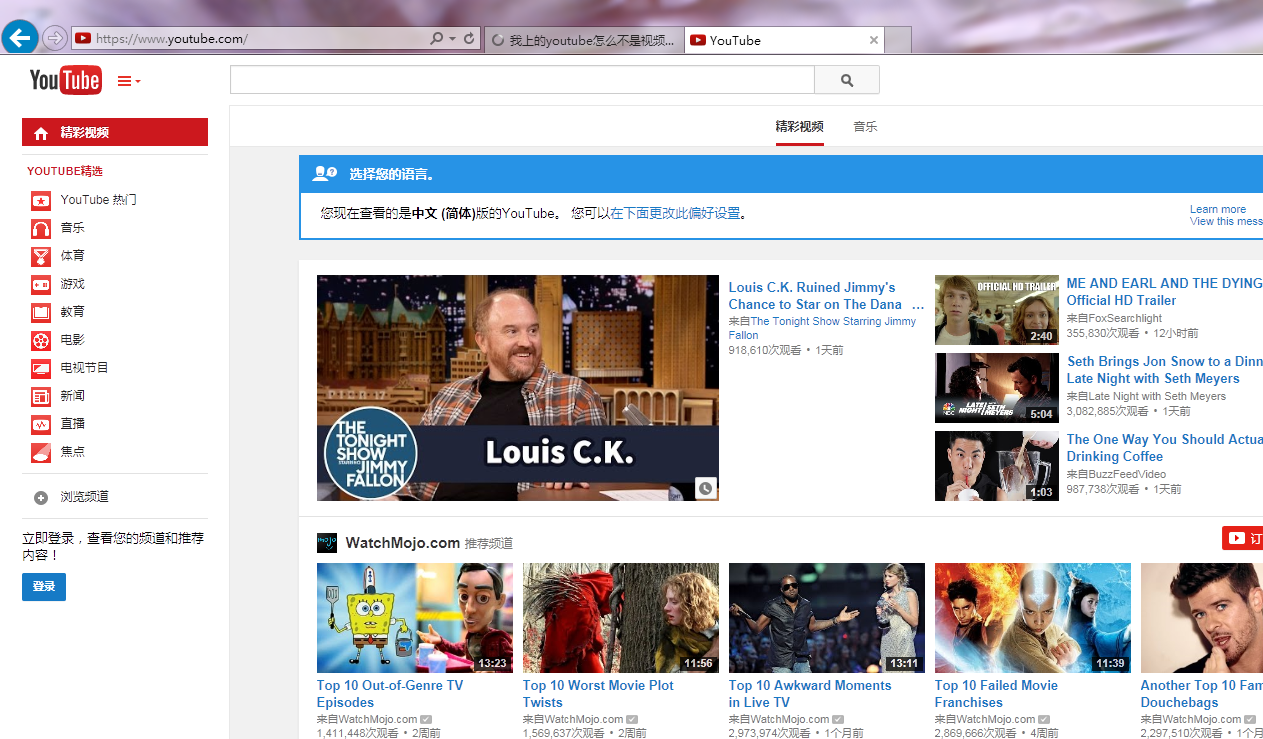Viewport: 1263px width, 739px height.
Task: Open Another Top 10 Douchebags video thumbnail
Action: pyautogui.click(x=1202, y=618)
